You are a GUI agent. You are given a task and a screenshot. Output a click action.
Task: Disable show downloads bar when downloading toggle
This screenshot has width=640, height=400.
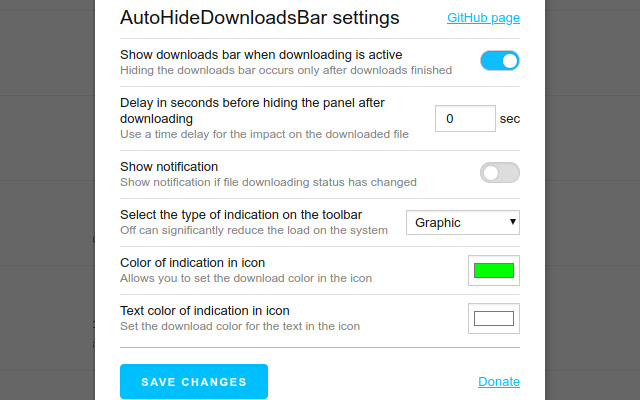pos(500,61)
